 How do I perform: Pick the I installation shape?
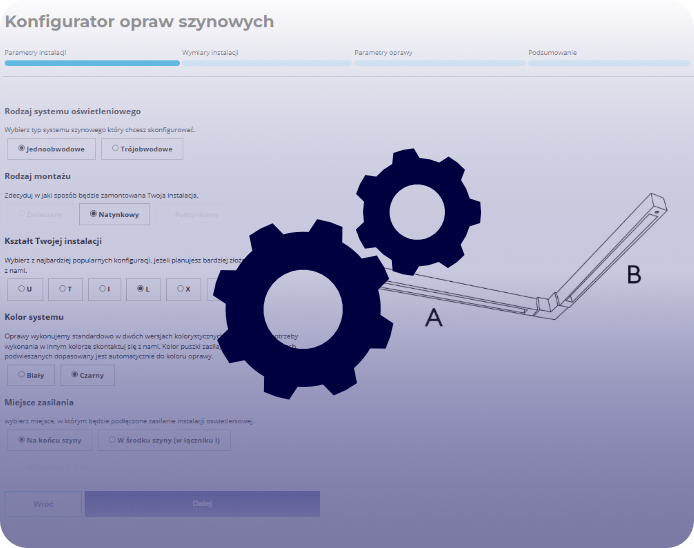(104, 289)
